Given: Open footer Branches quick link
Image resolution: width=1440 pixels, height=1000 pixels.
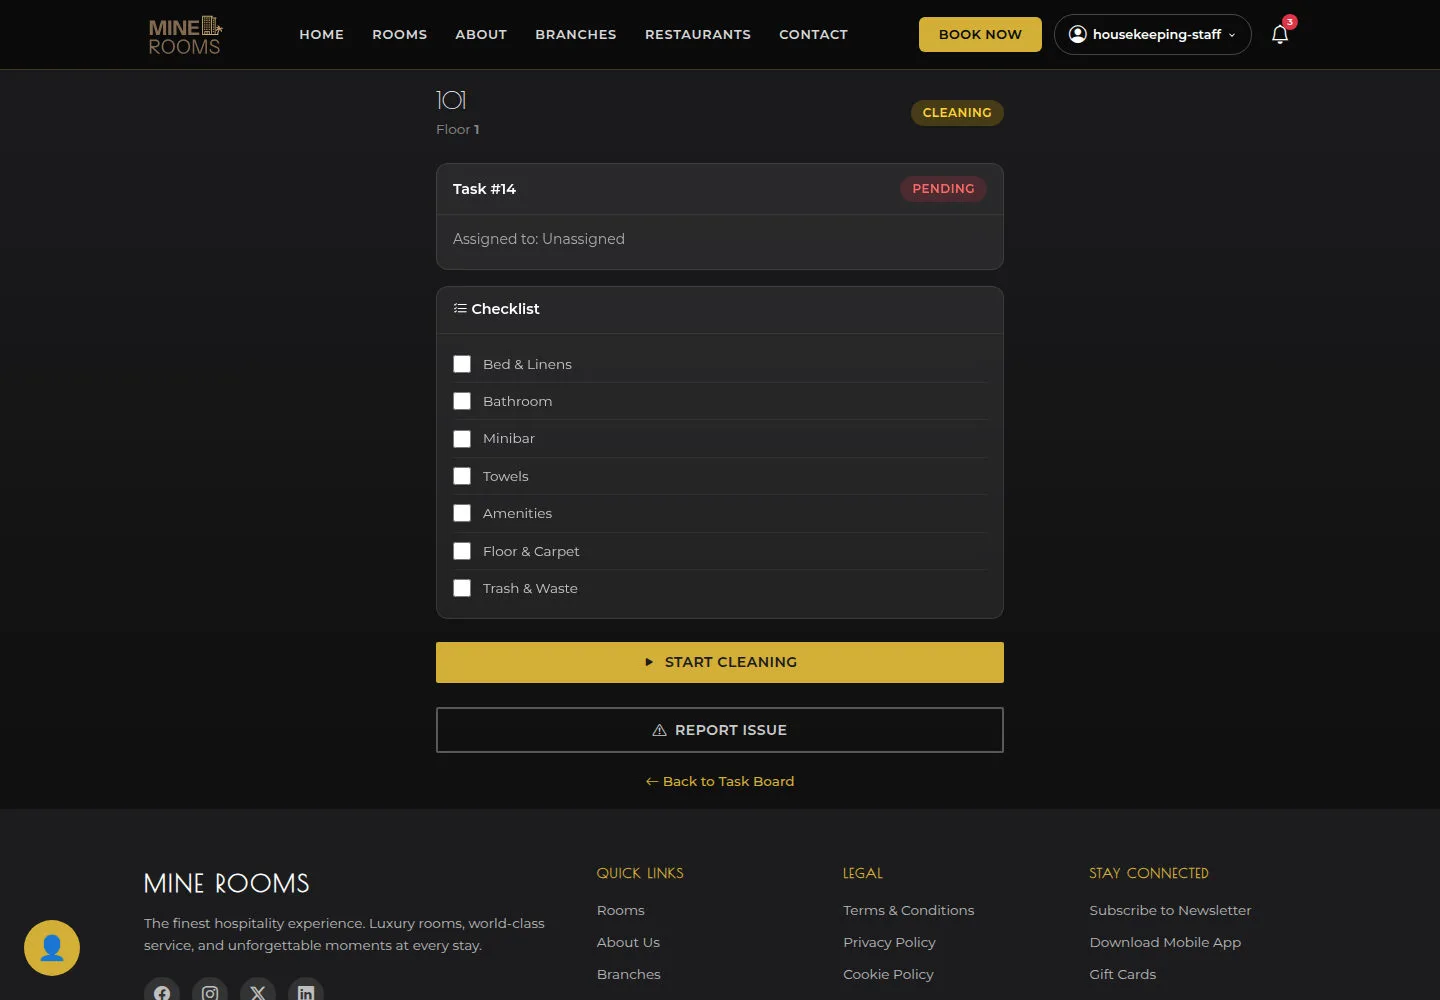Looking at the screenshot, I should coord(629,975).
